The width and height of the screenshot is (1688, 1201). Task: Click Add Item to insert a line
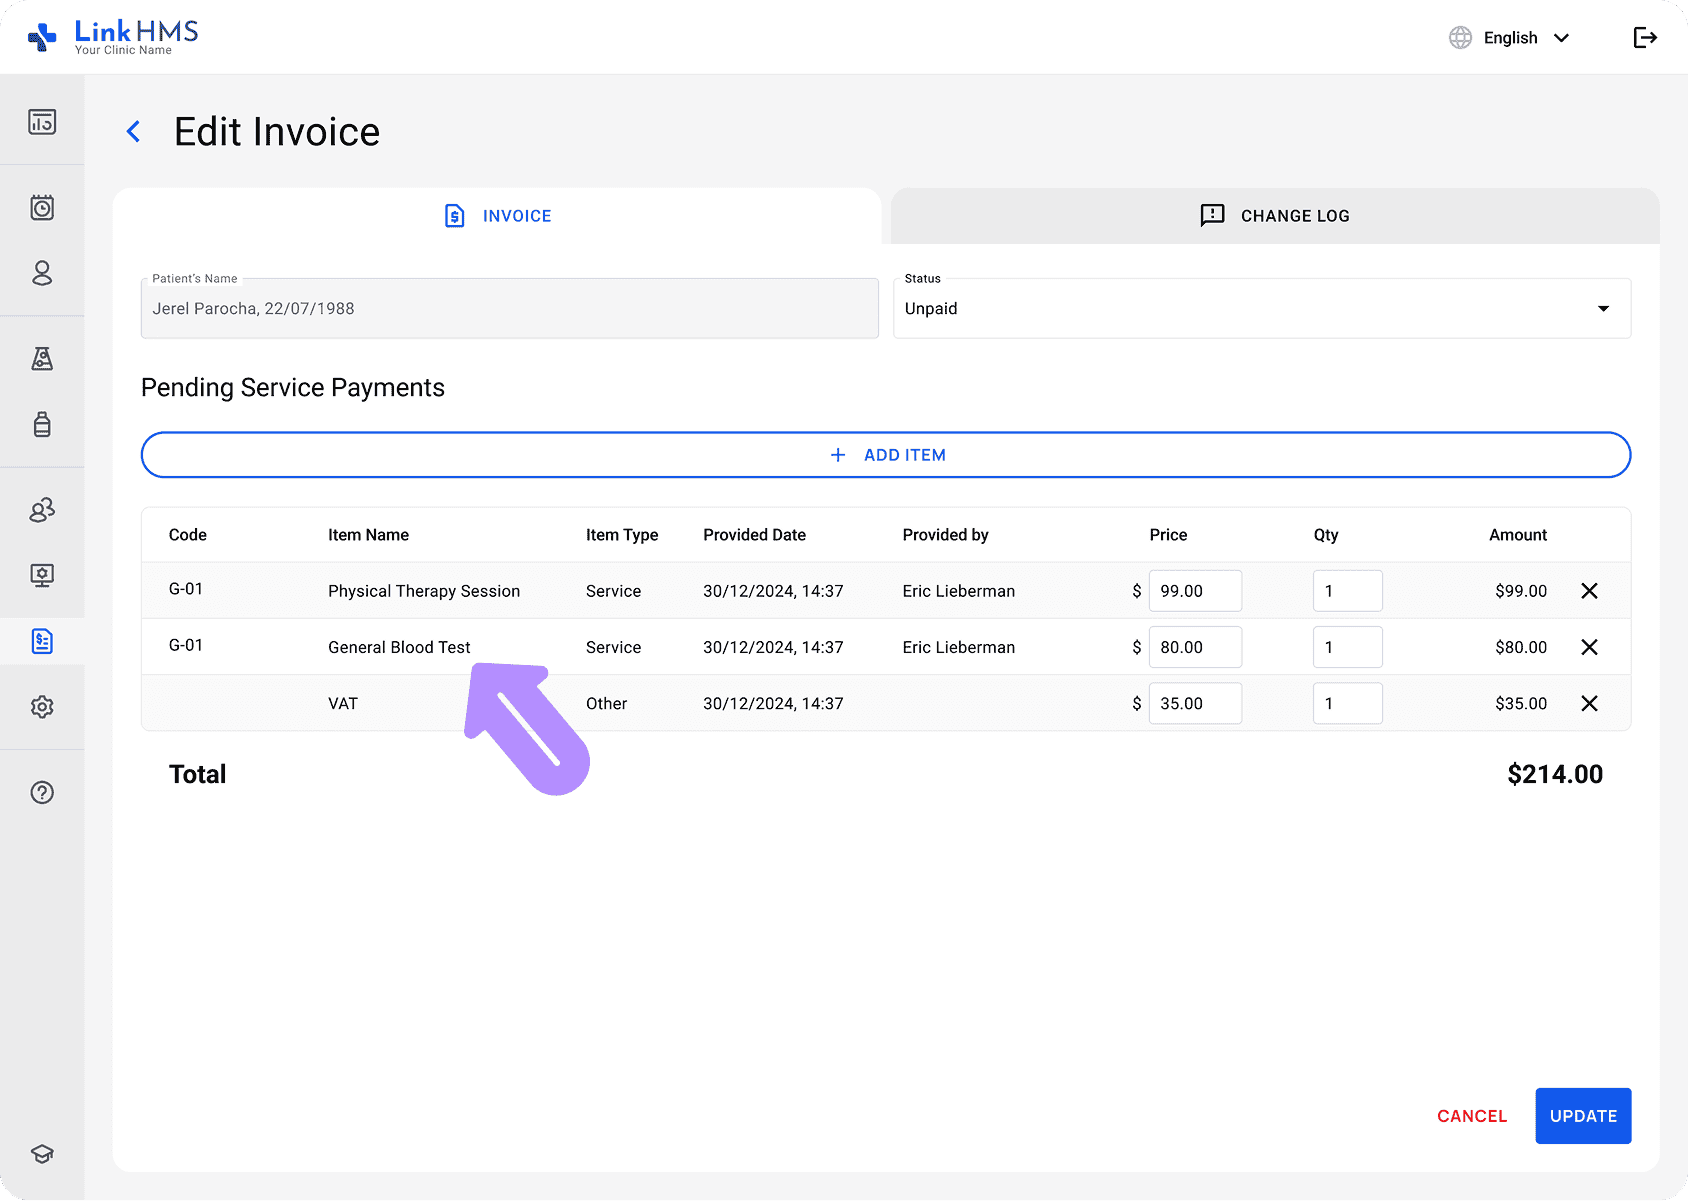[x=886, y=454]
